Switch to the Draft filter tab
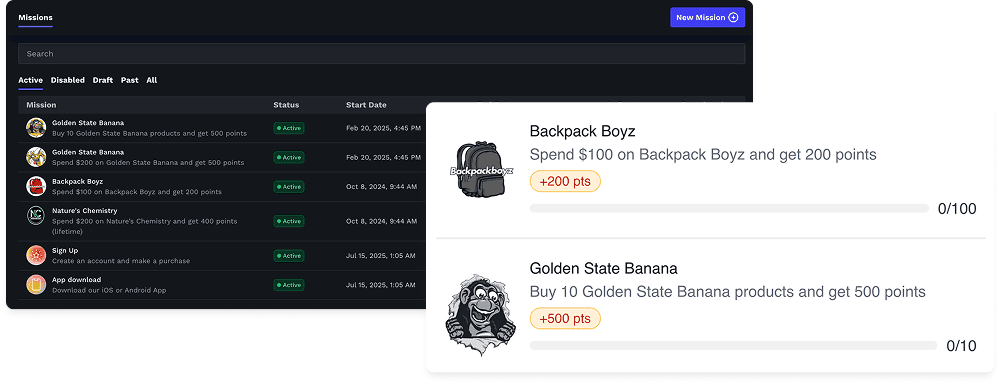This screenshot has width=1000, height=385. [103, 80]
